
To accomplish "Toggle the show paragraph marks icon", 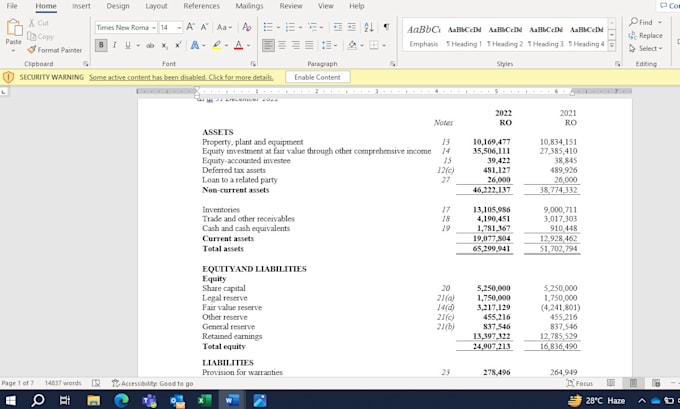I will point(386,27).
